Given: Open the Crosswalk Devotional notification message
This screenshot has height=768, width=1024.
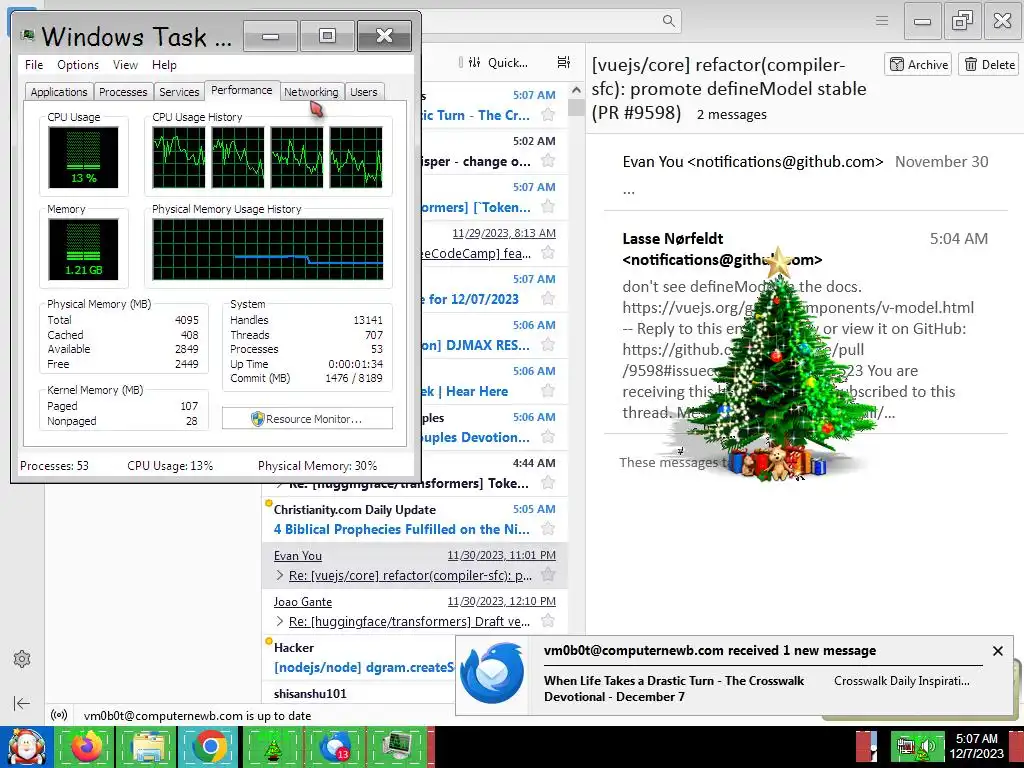Looking at the screenshot, I should pos(673,688).
